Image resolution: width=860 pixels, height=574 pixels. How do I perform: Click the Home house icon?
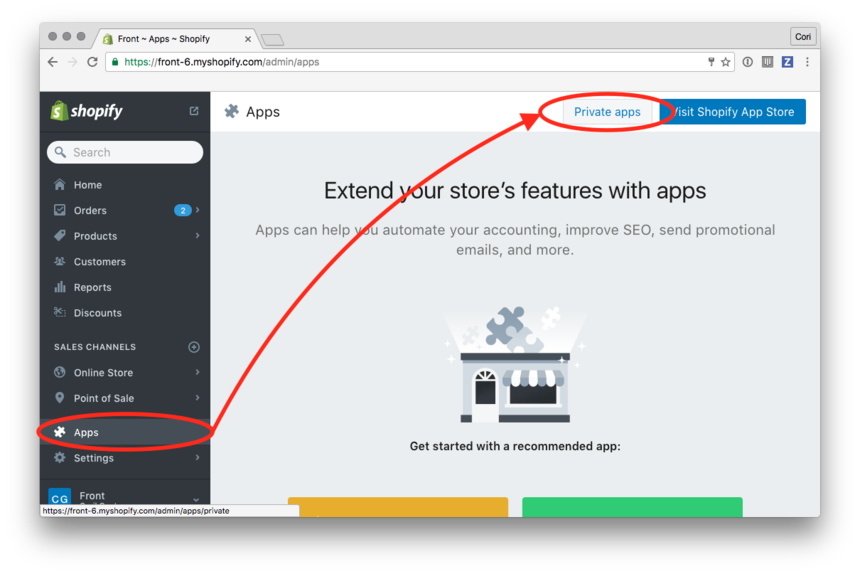(60, 184)
